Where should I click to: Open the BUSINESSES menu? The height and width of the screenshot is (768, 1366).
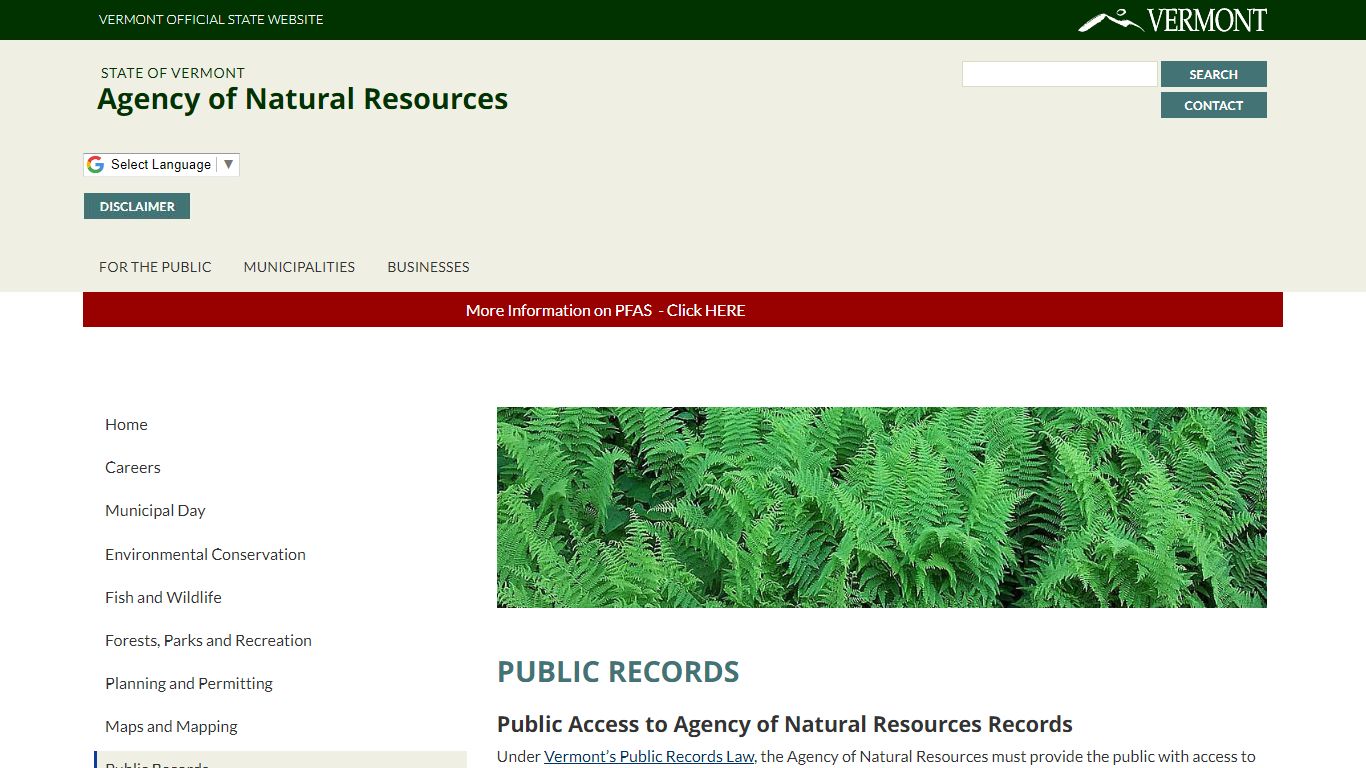pyautogui.click(x=428, y=267)
